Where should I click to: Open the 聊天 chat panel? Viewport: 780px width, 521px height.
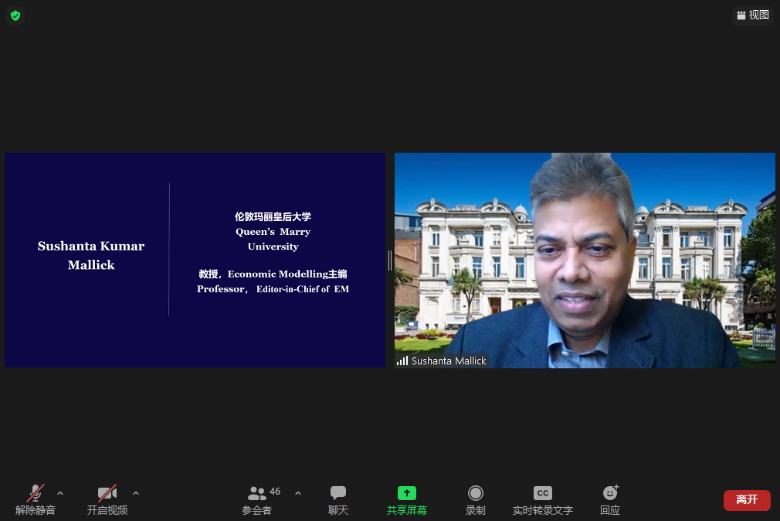pyautogui.click(x=338, y=498)
